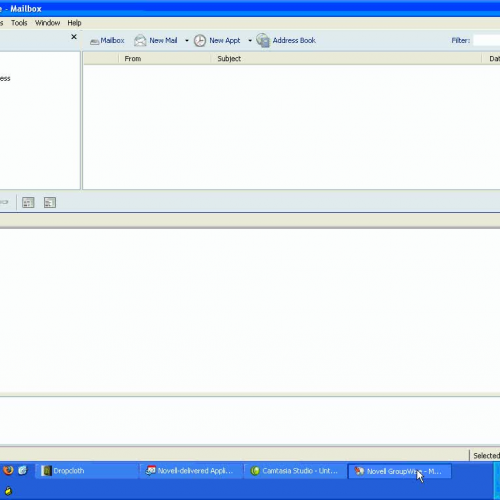Launch Firefox from quick launch bar
This screenshot has height=500, width=500.
[x=8, y=470]
